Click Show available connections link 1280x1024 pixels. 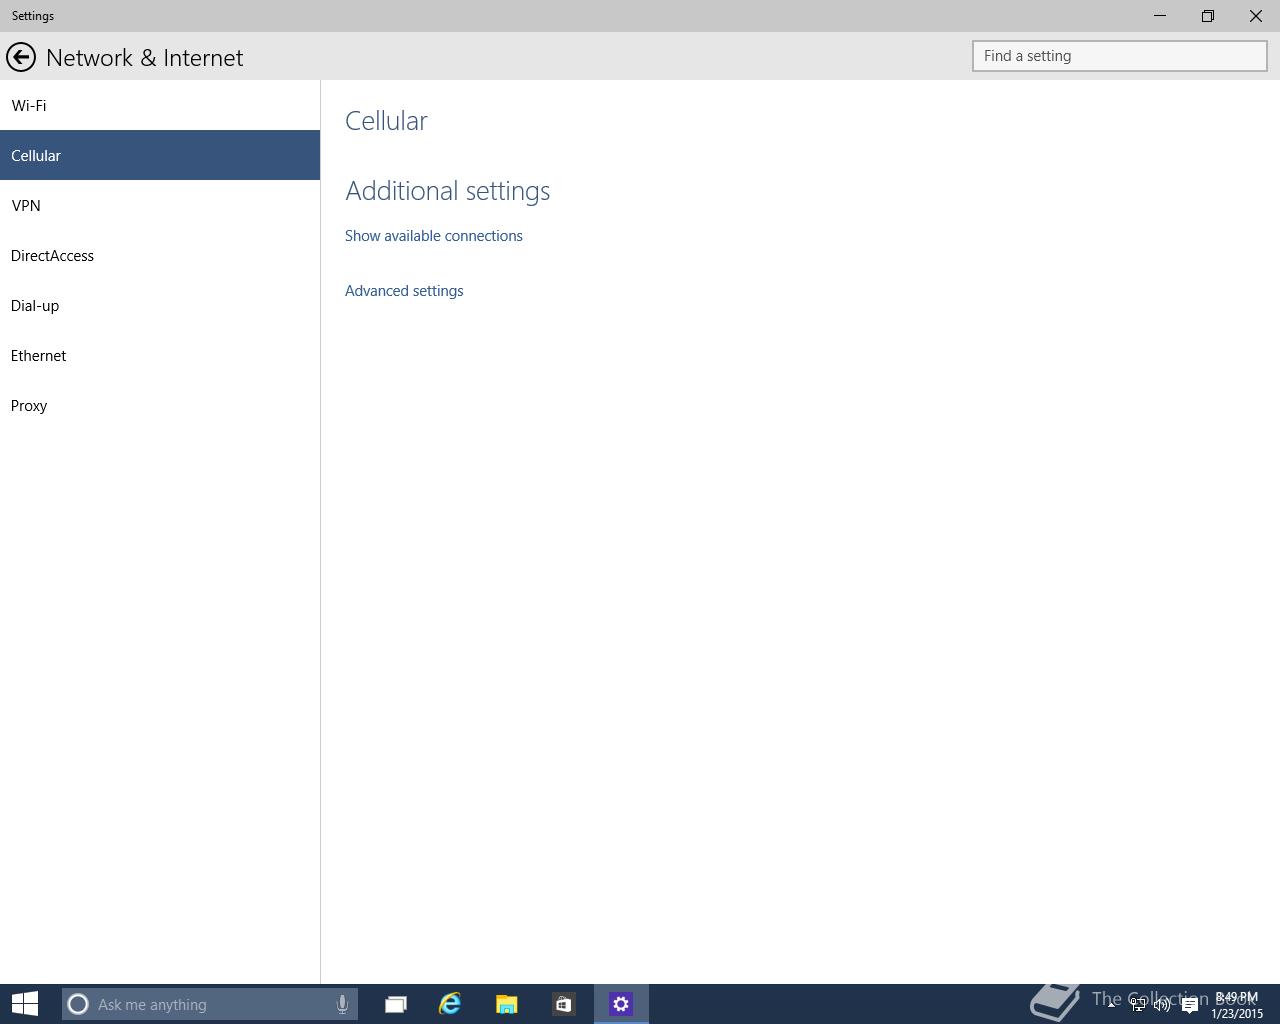pyautogui.click(x=434, y=236)
